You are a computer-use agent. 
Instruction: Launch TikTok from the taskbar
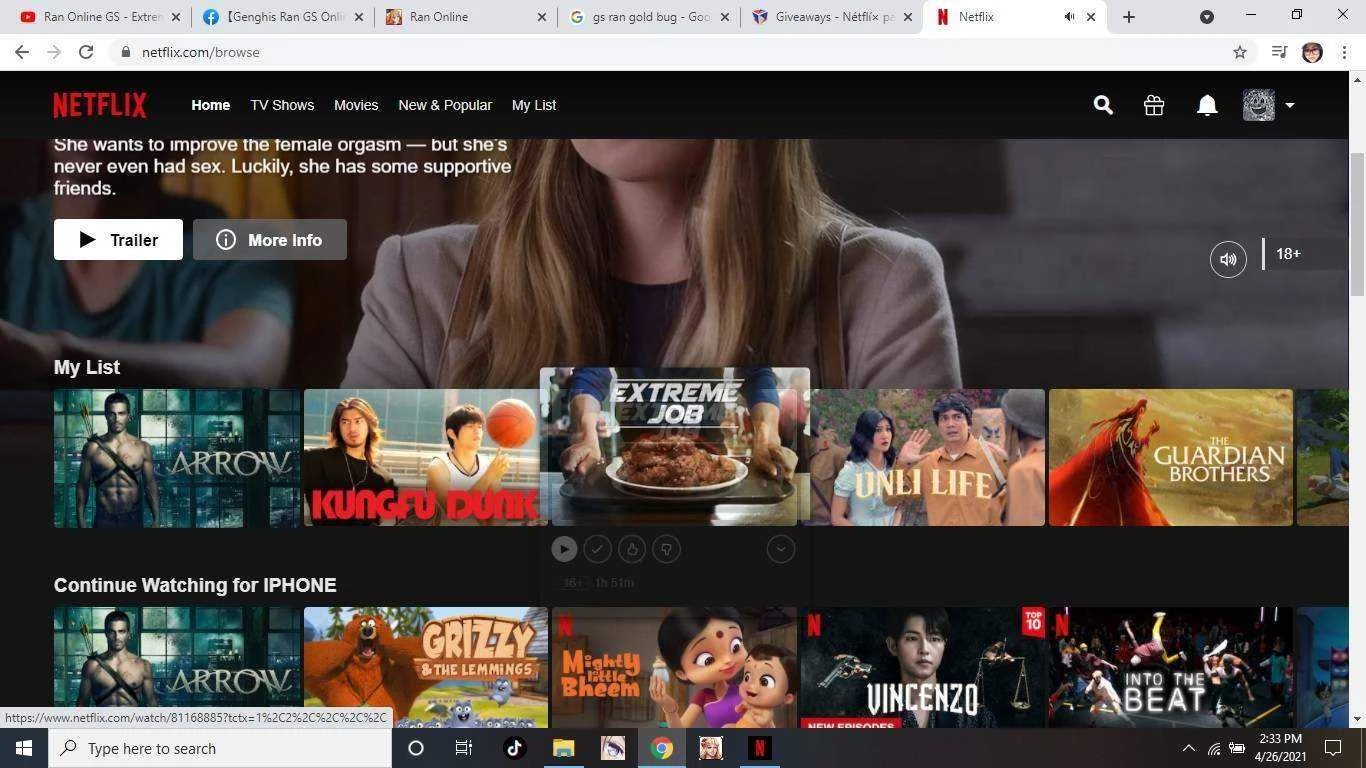click(514, 748)
